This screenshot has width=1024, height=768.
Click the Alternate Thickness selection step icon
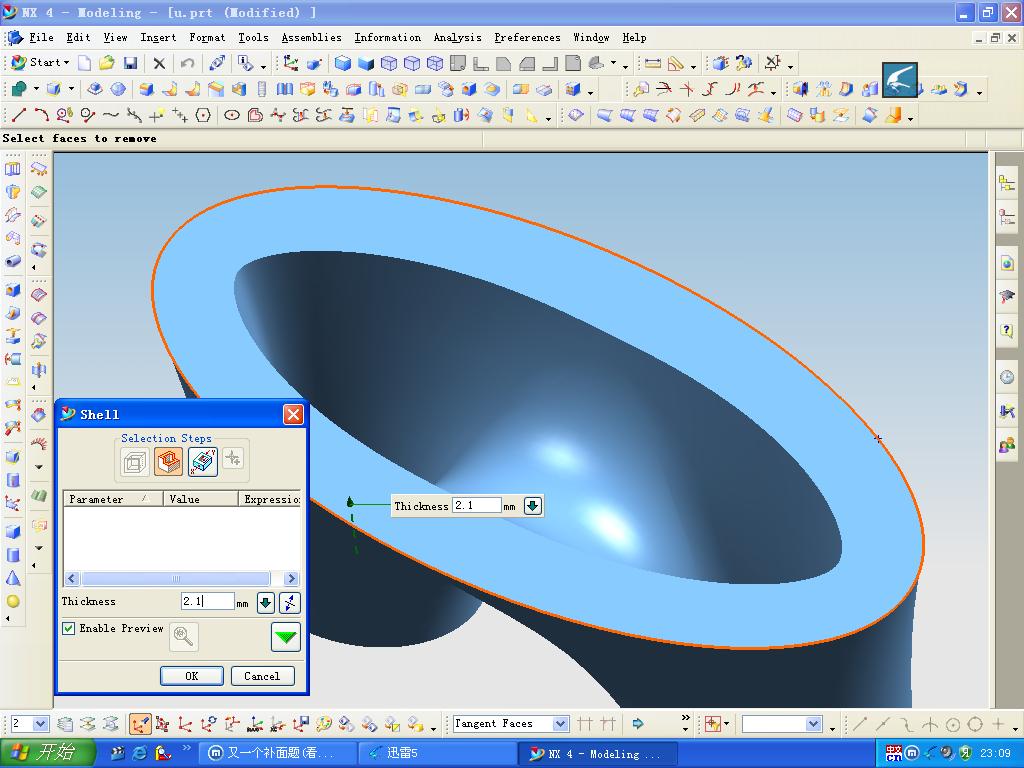pos(202,462)
